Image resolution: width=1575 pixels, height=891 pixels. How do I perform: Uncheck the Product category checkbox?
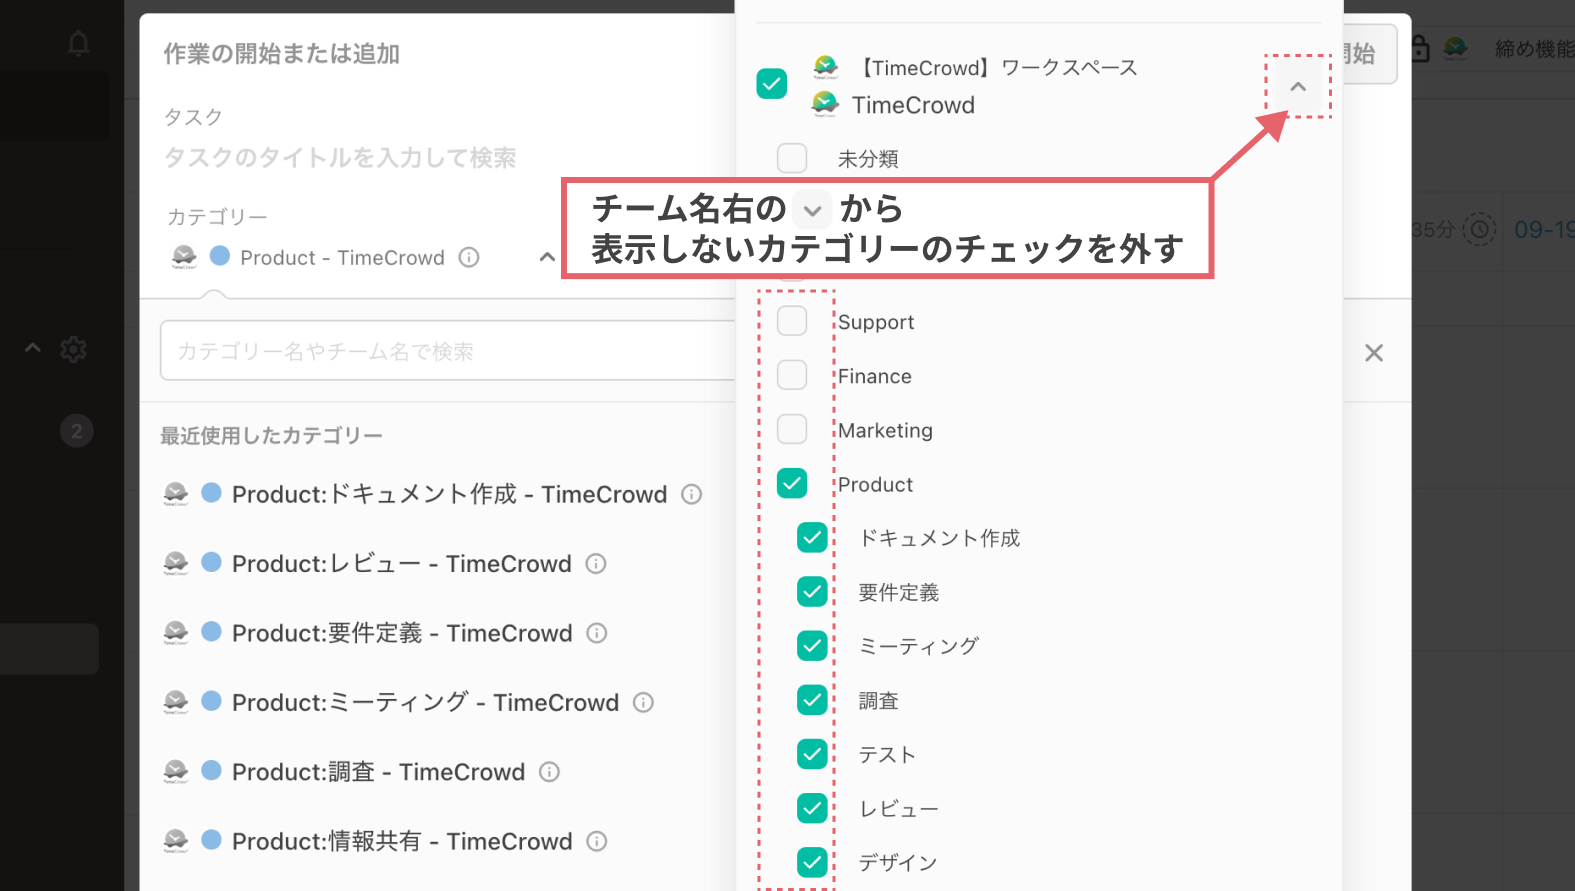pyautogui.click(x=792, y=483)
